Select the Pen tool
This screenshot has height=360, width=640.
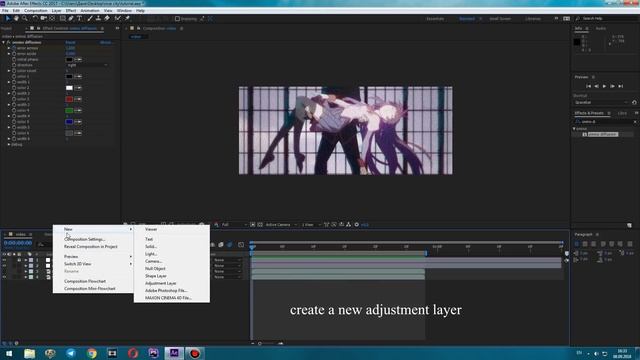(x=71, y=18)
